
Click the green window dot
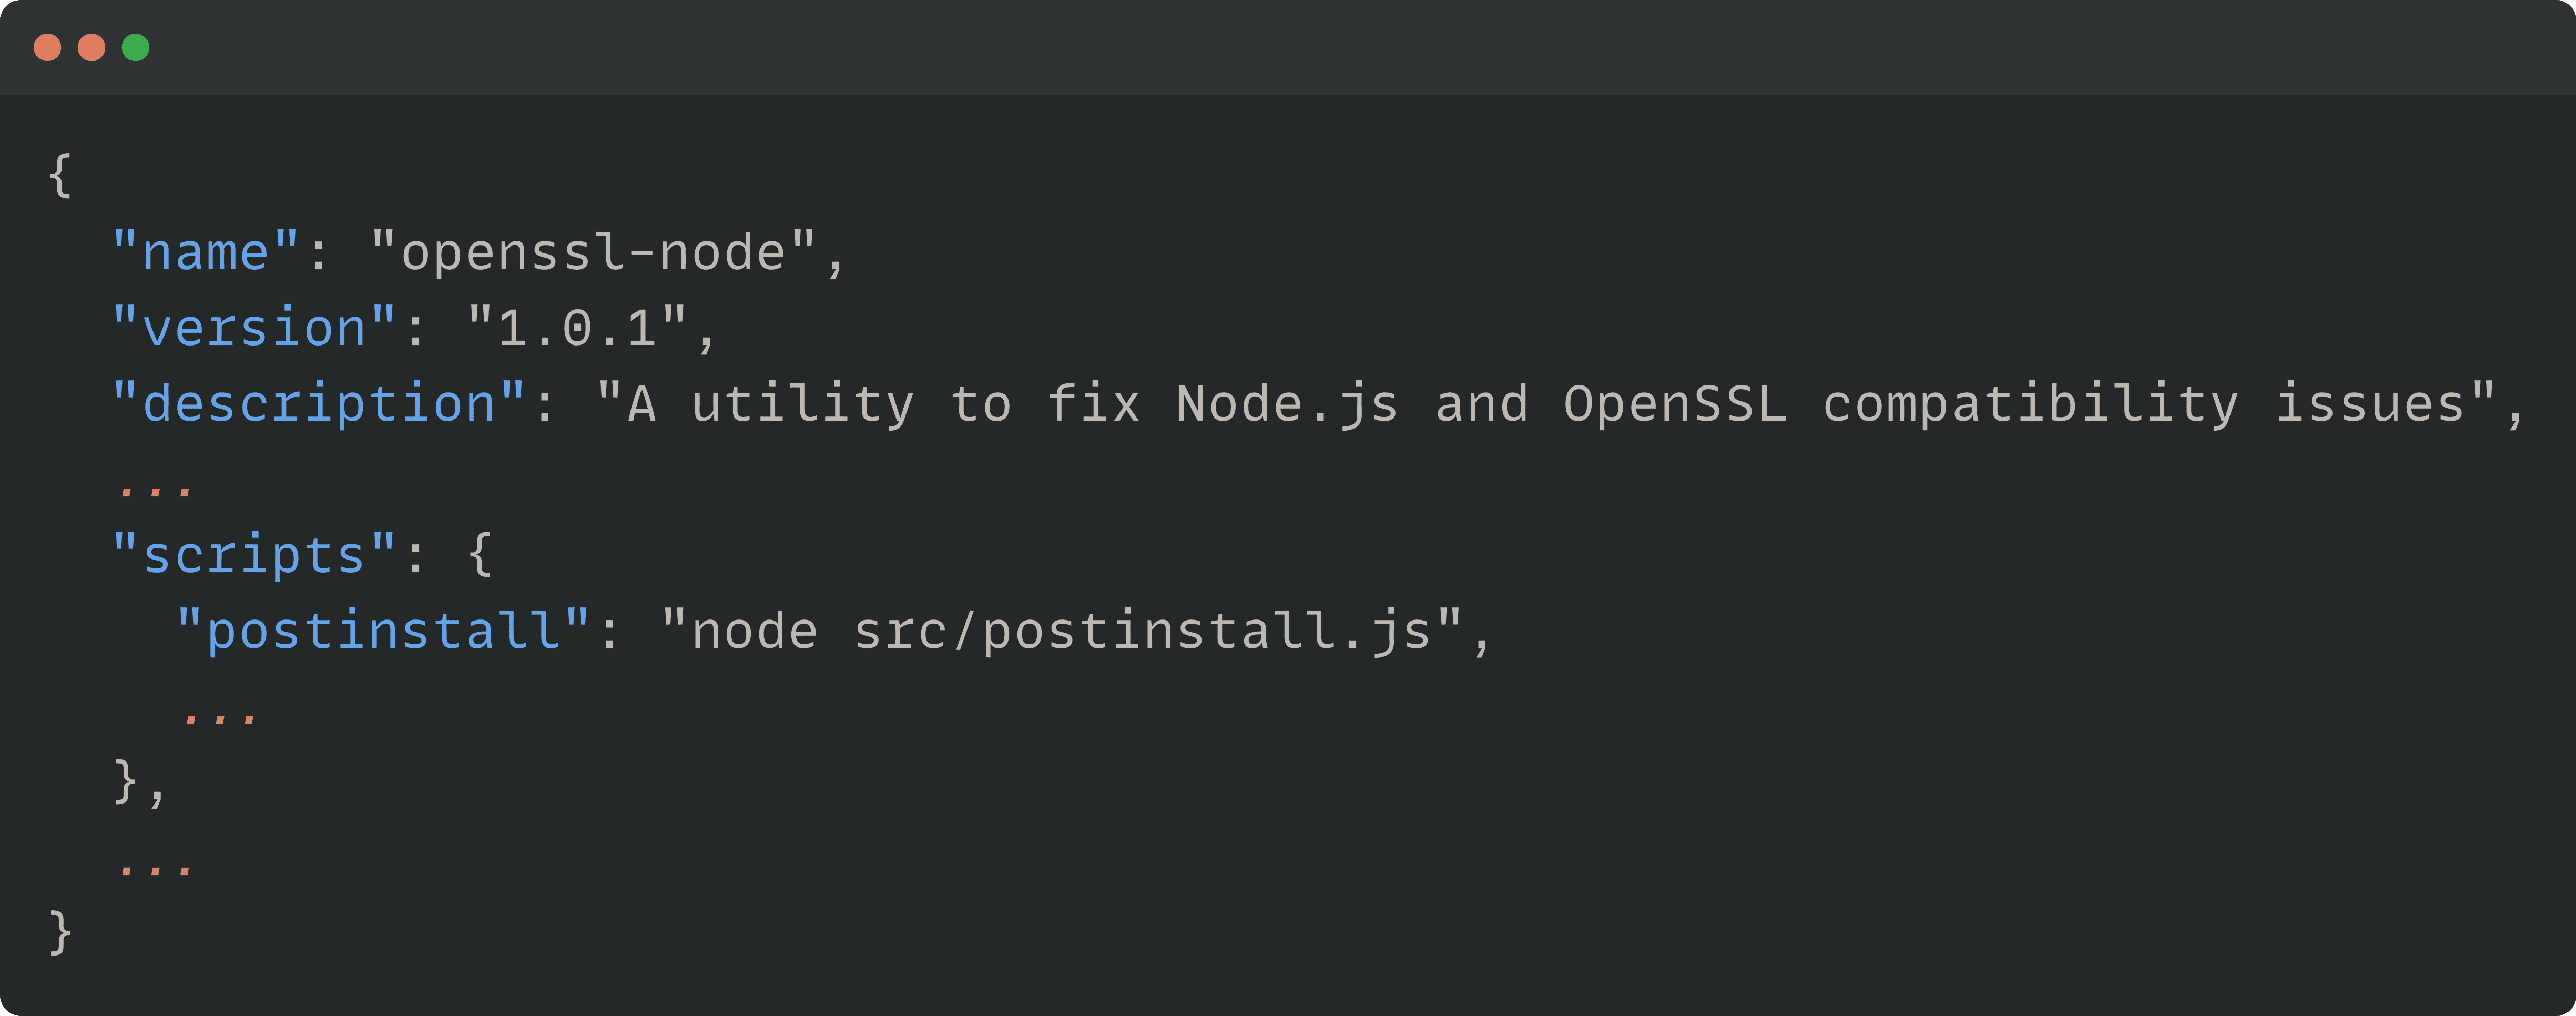(135, 47)
